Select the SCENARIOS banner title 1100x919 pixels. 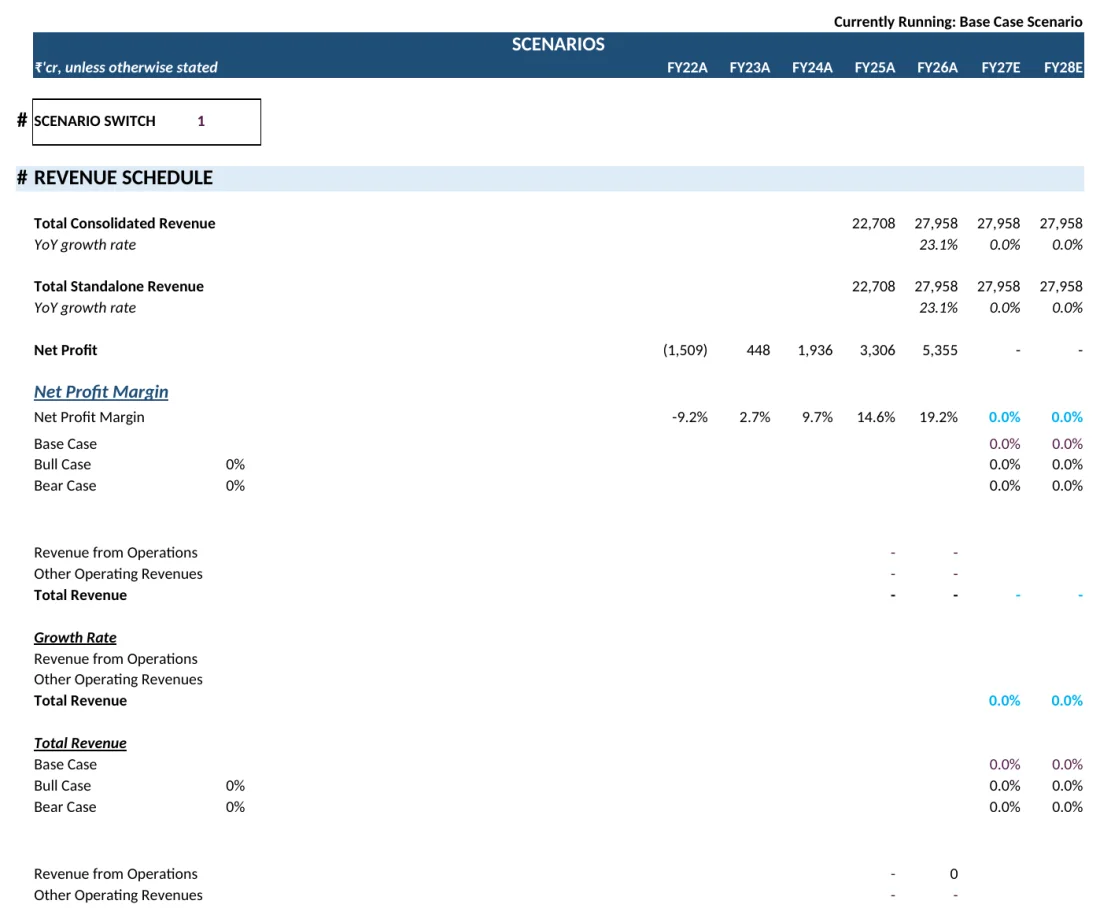(x=558, y=44)
